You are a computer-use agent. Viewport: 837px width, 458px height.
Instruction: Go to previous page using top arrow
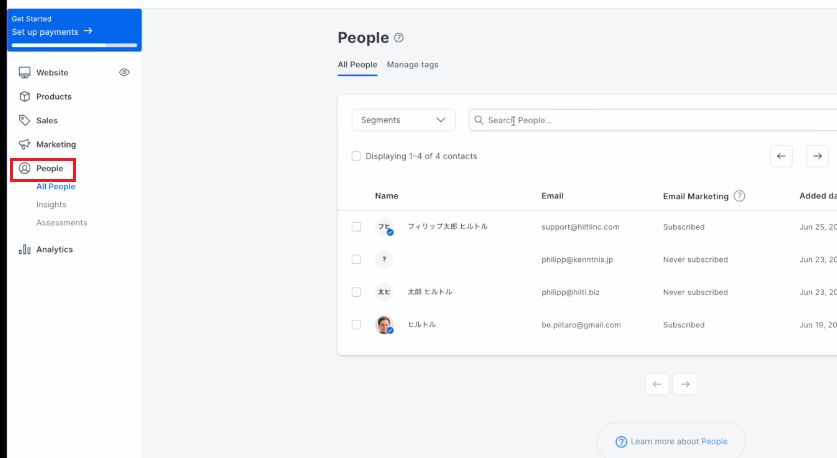tap(781, 156)
